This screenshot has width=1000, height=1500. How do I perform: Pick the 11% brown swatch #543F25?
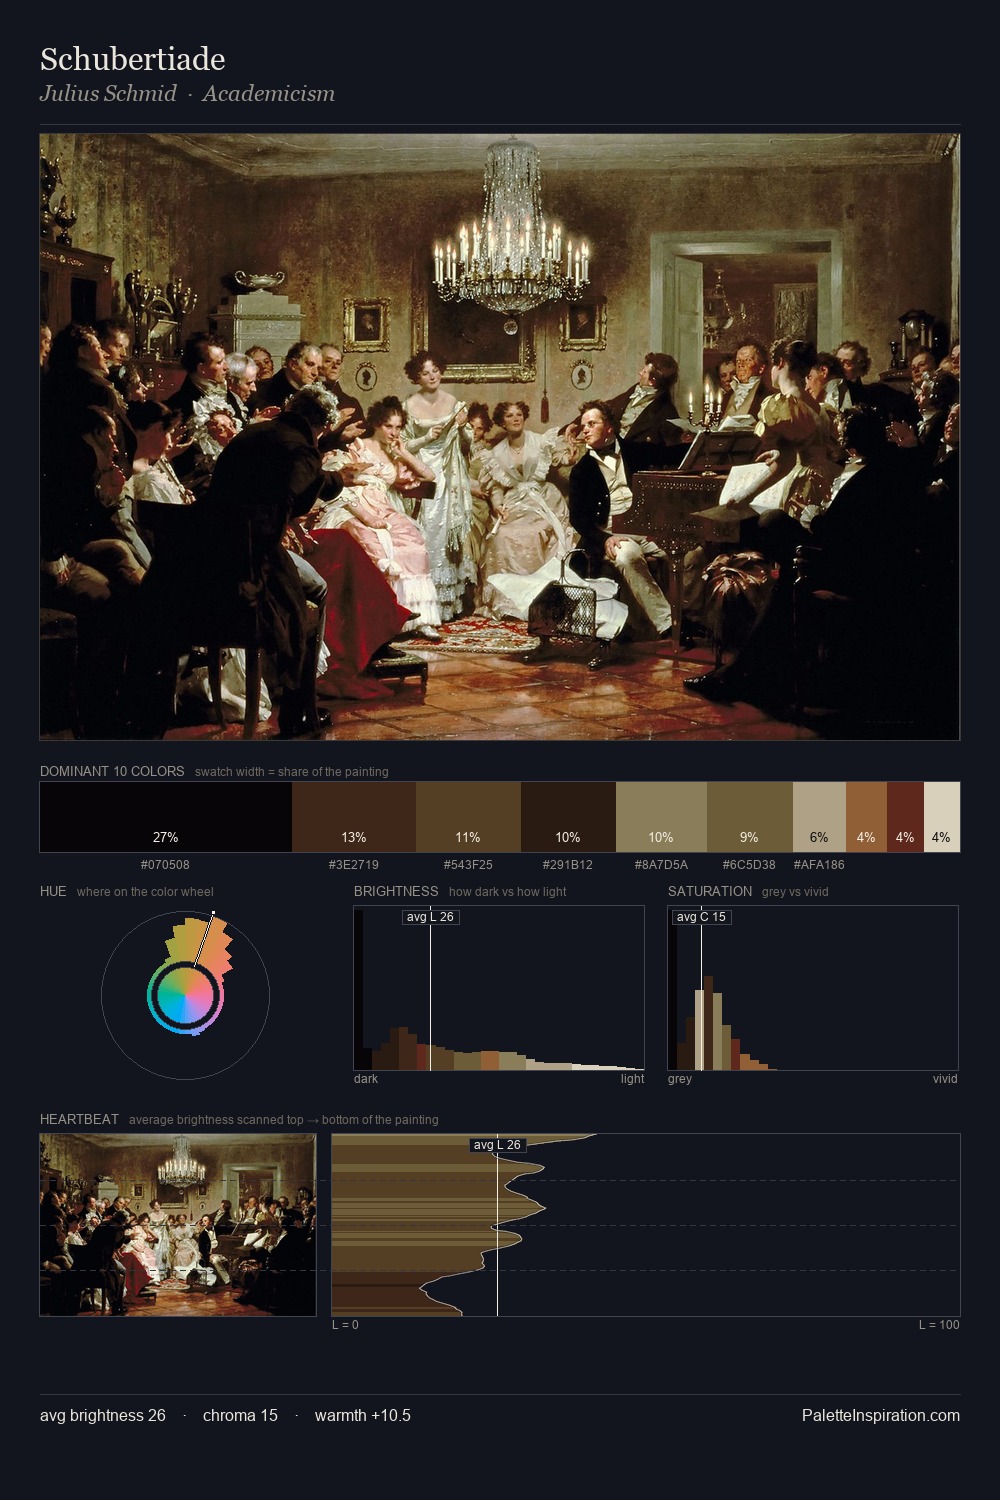click(468, 817)
